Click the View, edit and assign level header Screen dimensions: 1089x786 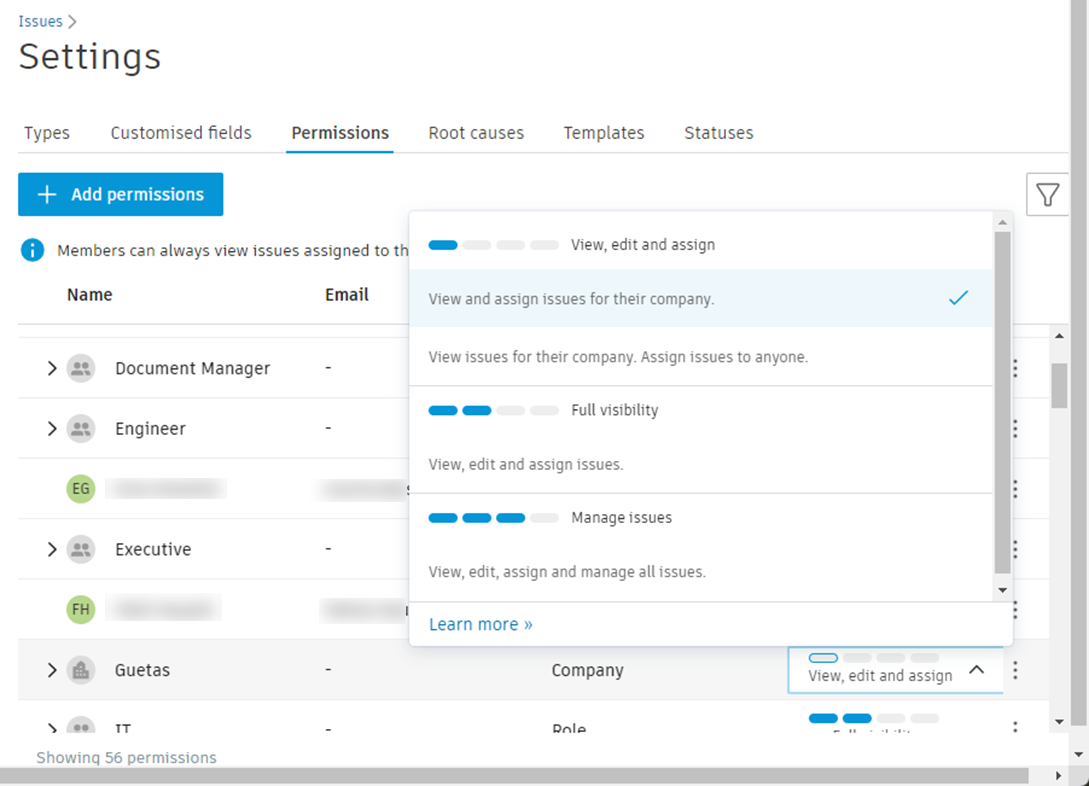[x=642, y=244]
